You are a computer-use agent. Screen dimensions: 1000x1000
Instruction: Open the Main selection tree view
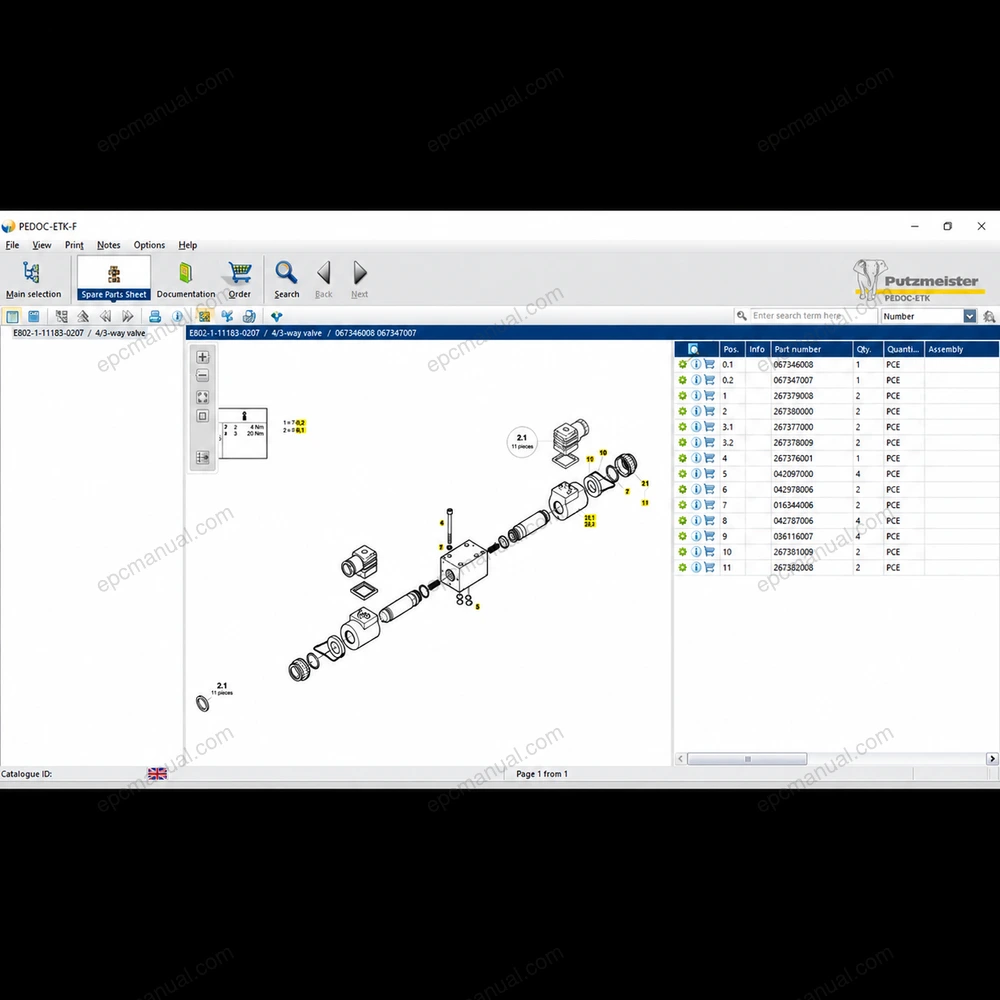pos(33,279)
